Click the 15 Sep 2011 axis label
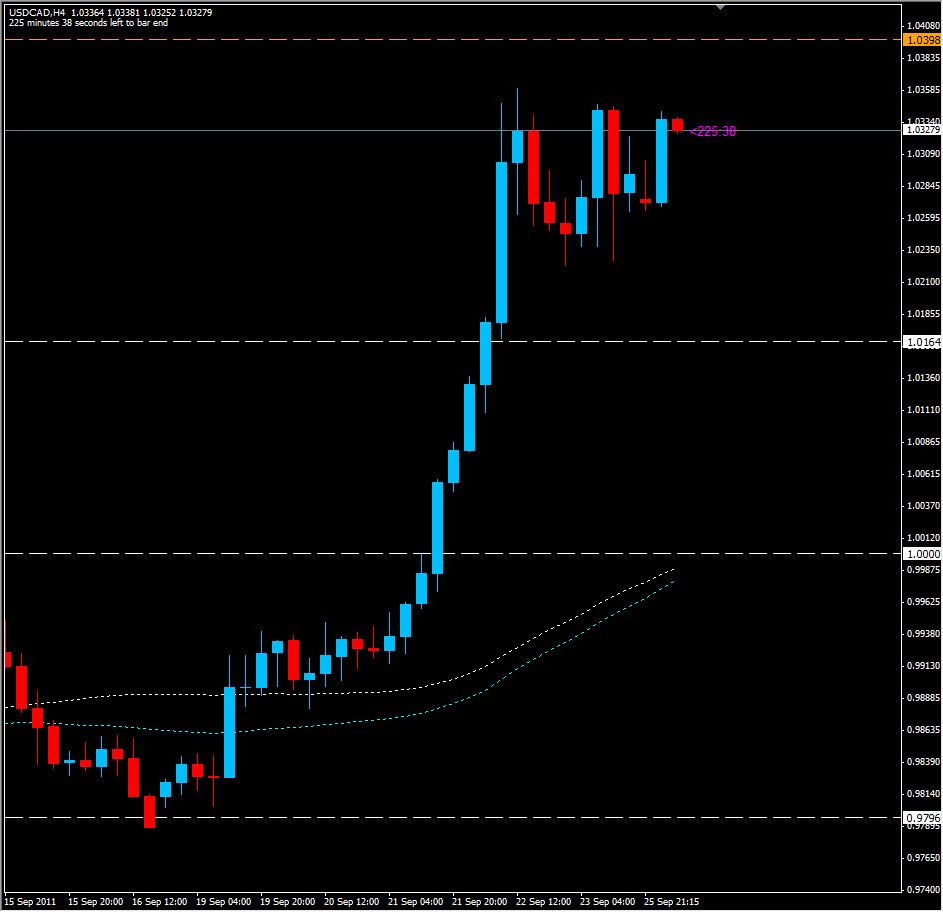This screenshot has width=943, height=912. (30, 899)
